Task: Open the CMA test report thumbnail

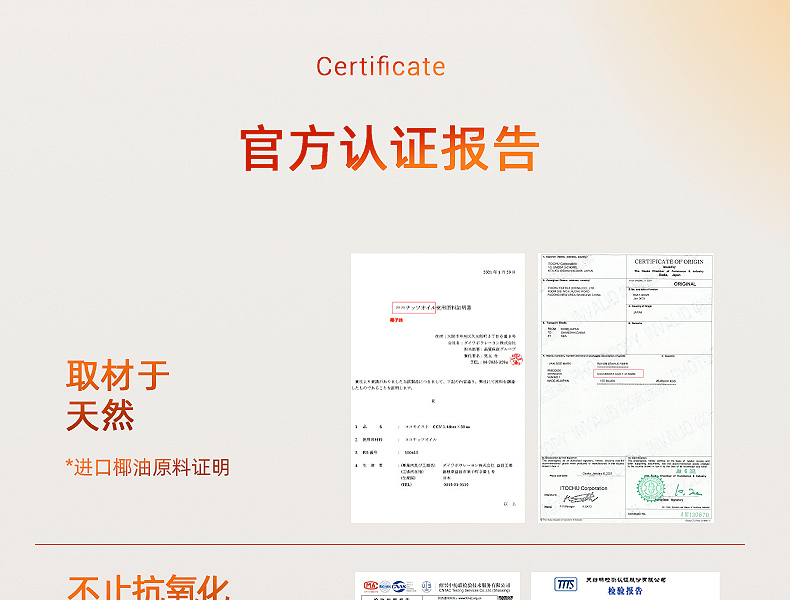Action: pyautogui.click(x=437, y=586)
